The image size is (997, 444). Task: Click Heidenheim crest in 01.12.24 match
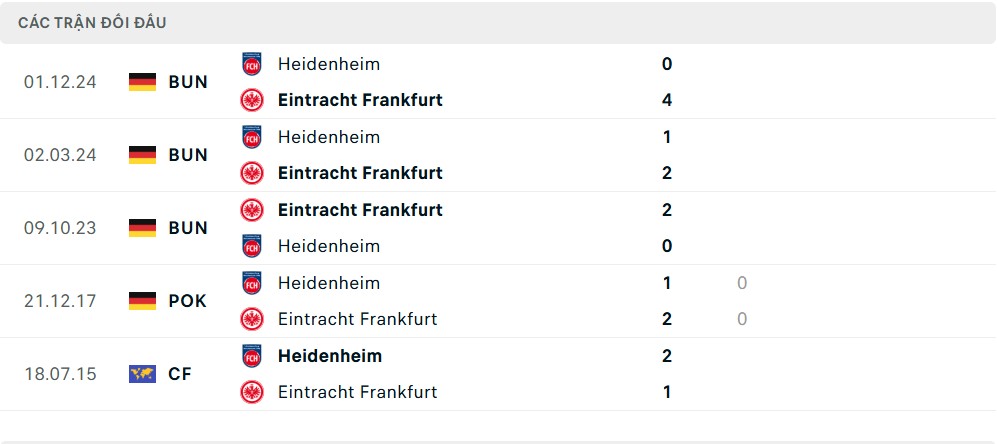click(252, 64)
